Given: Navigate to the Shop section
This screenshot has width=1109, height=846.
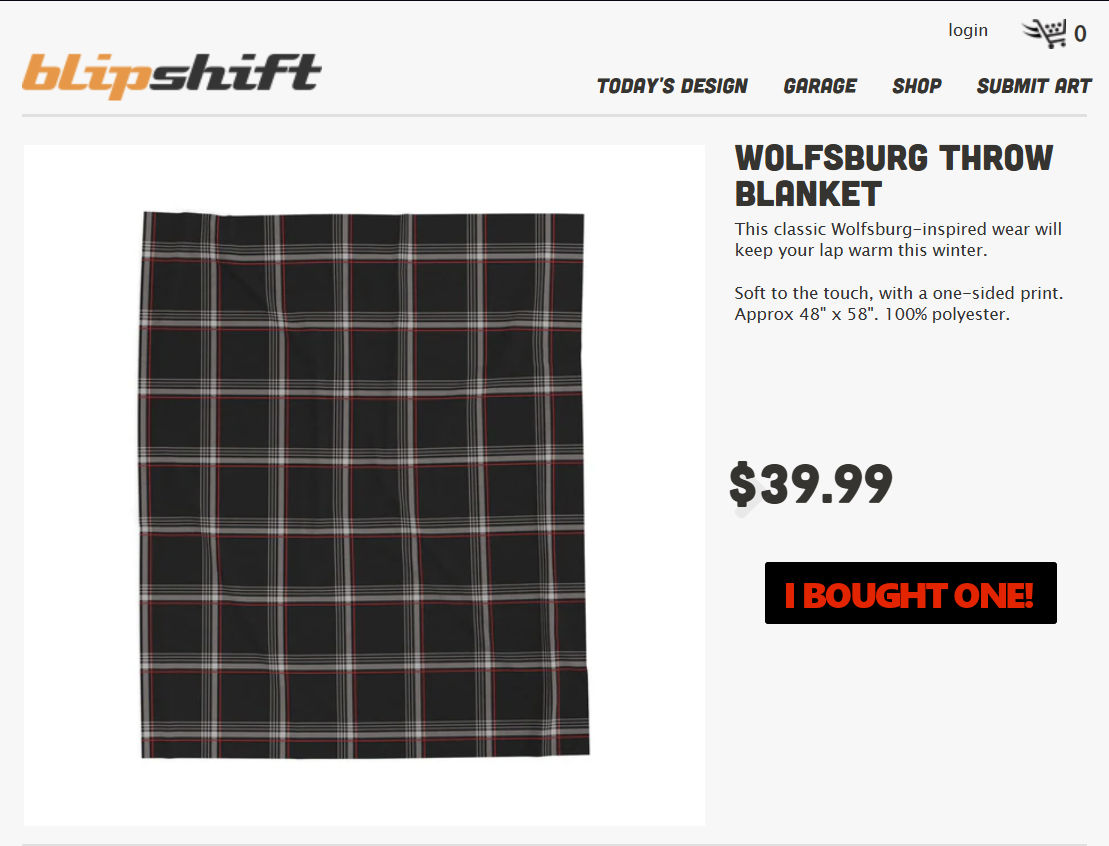Looking at the screenshot, I should pyautogui.click(x=917, y=86).
